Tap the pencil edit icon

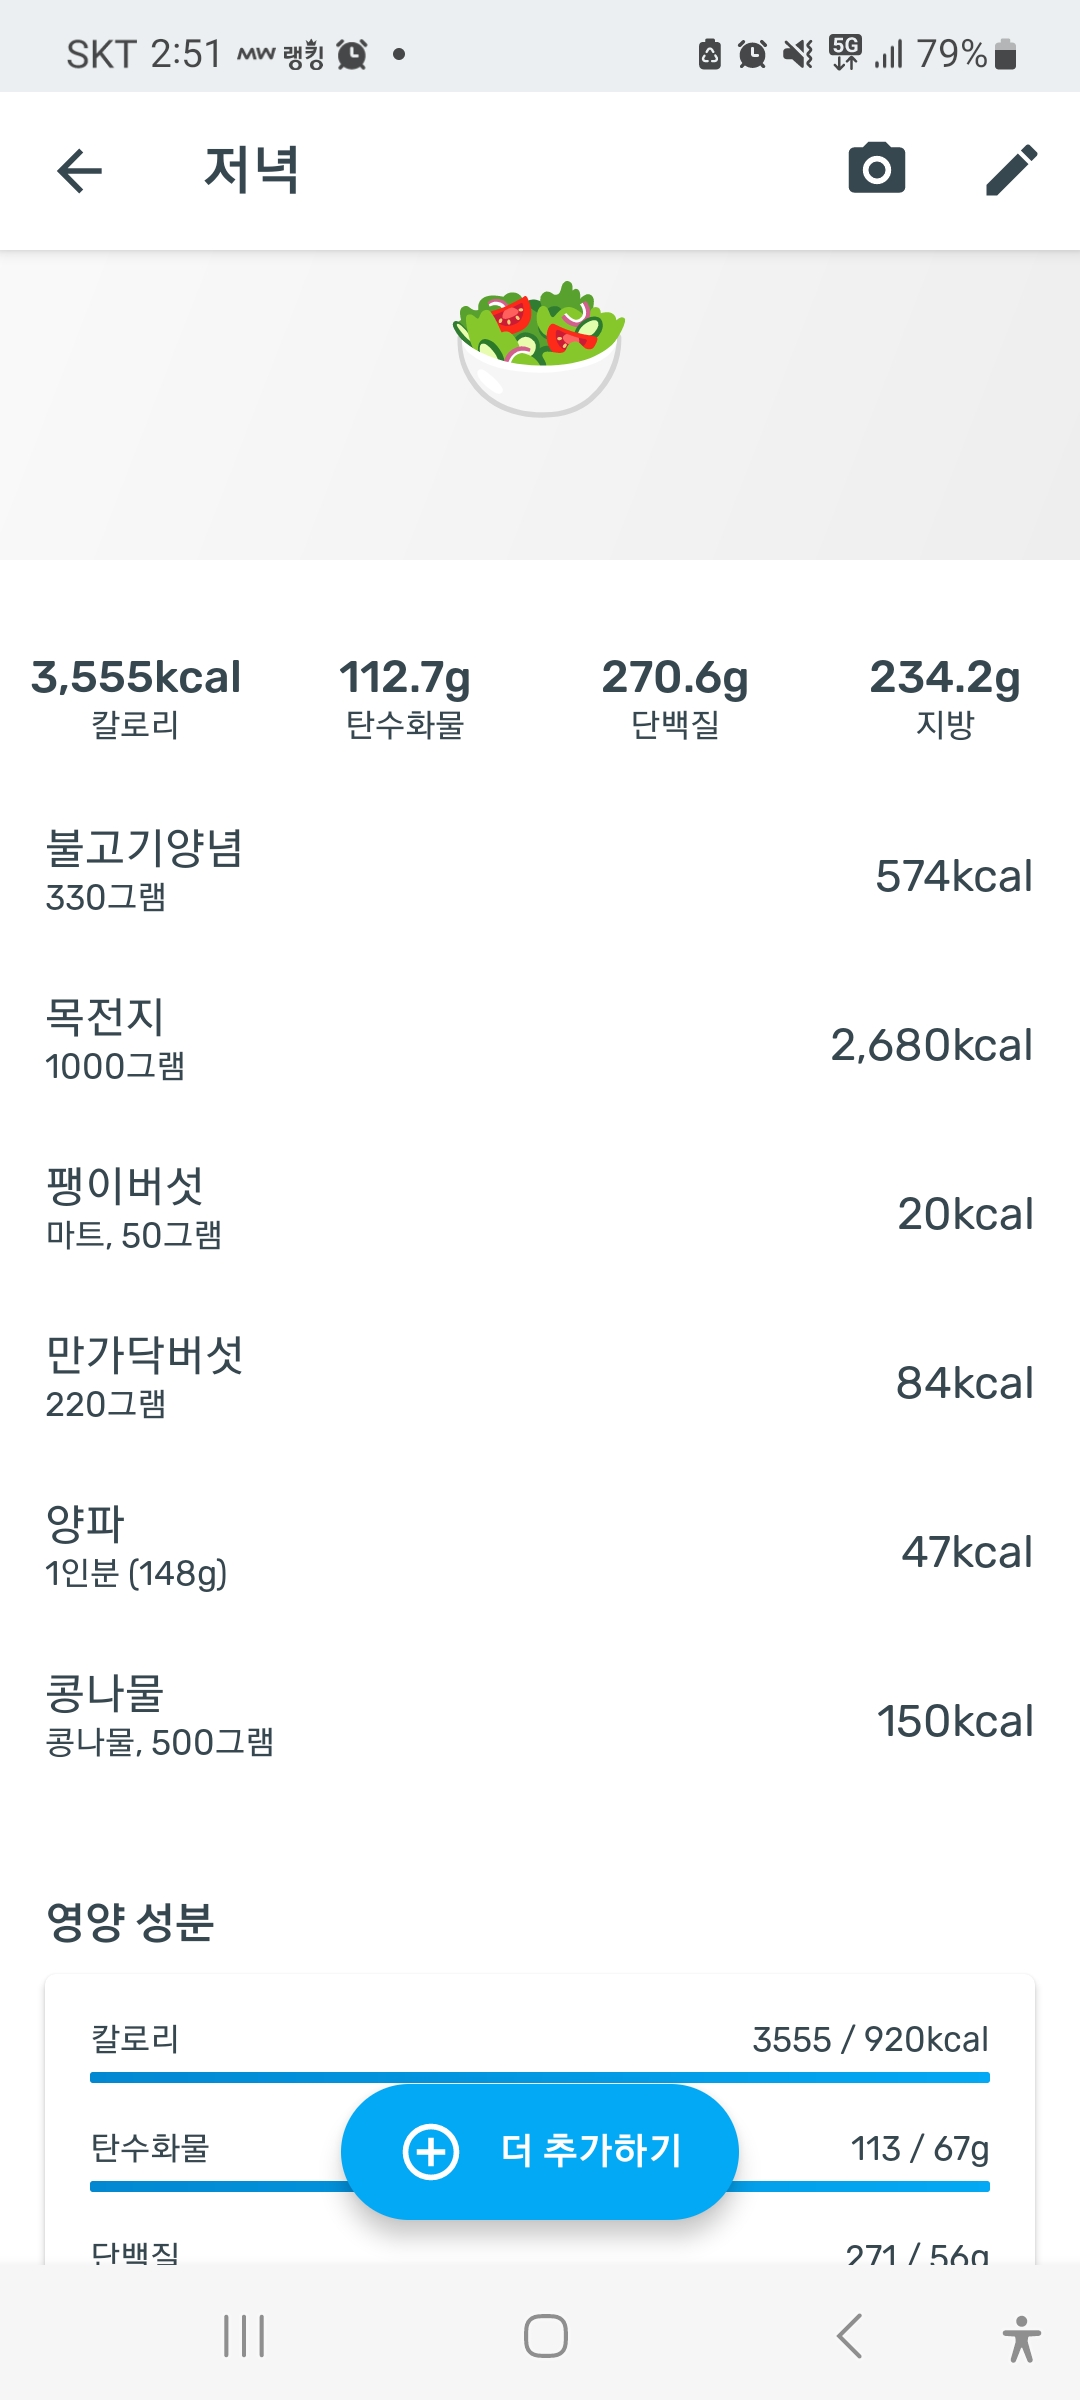[1011, 169]
